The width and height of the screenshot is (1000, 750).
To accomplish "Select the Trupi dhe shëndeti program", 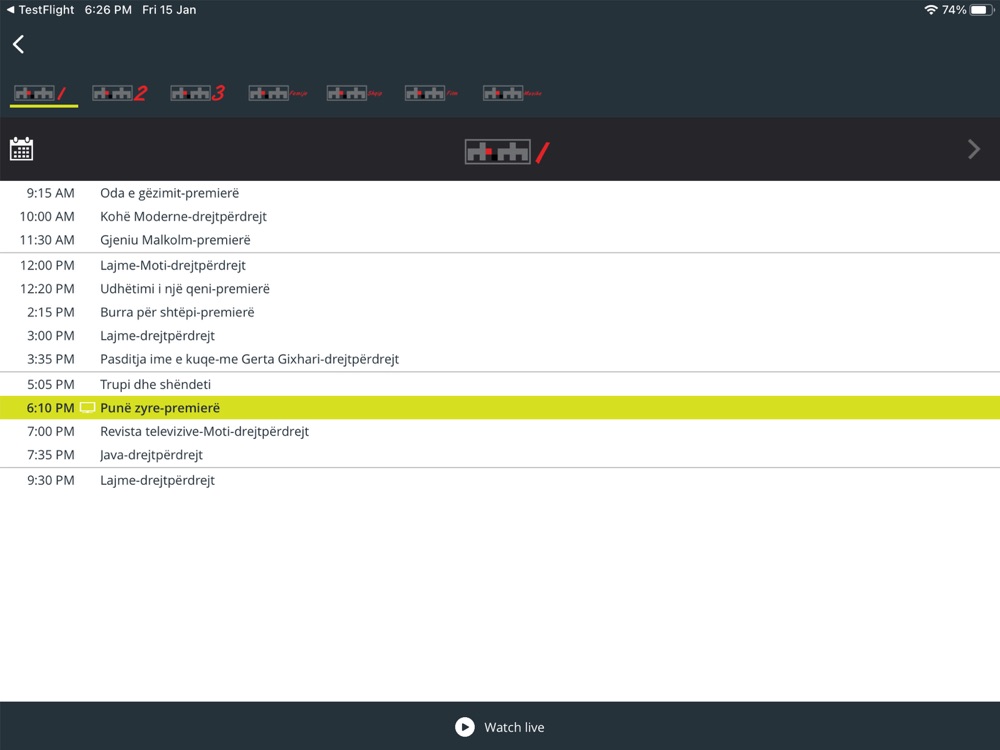I will [500, 384].
